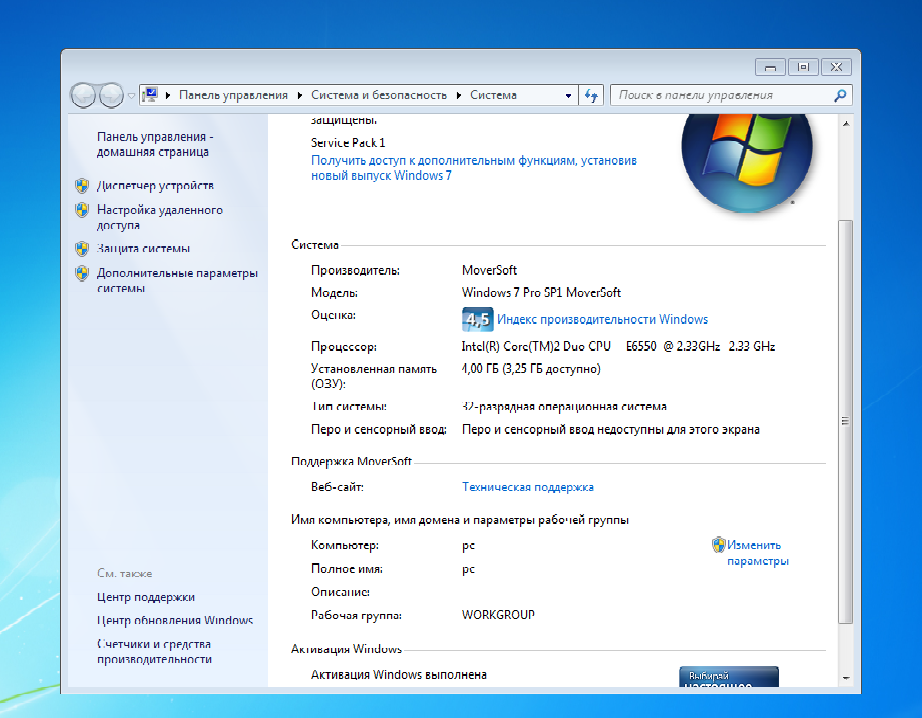Click the memory value "4,00 ГБ (3,25 ГБ доступно)"
Image resolution: width=922 pixels, height=718 pixels.
(x=531, y=369)
